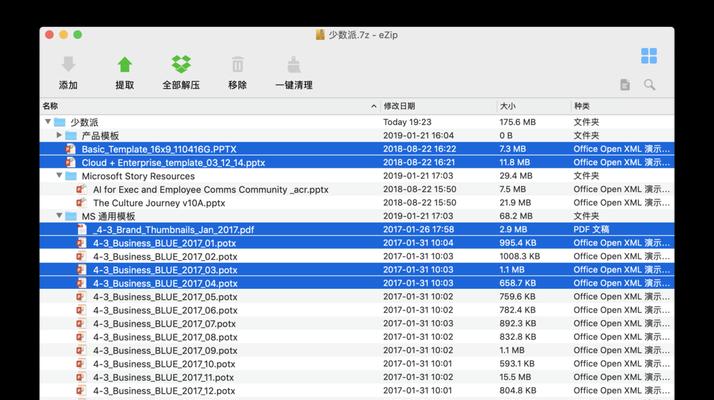Click the Cloud + Enterprise_template pptx file icon

click(x=70, y=162)
